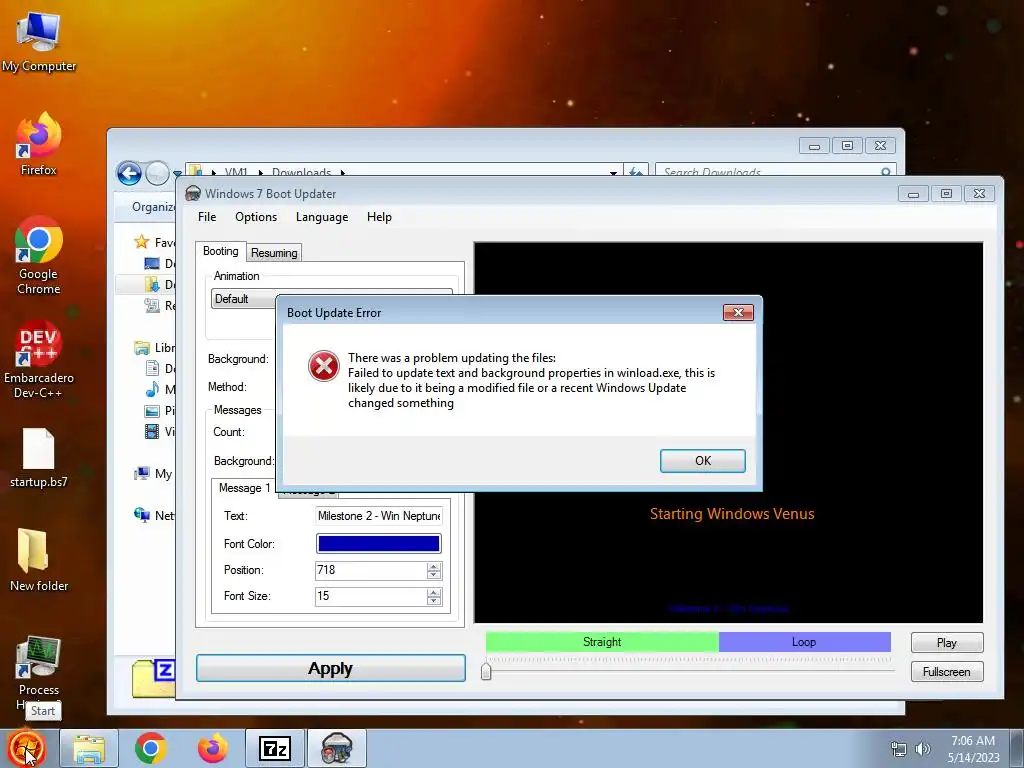The image size is (1024, 768).
Task: Close the Boot Update Error dialog
Action: coord(738,312)
